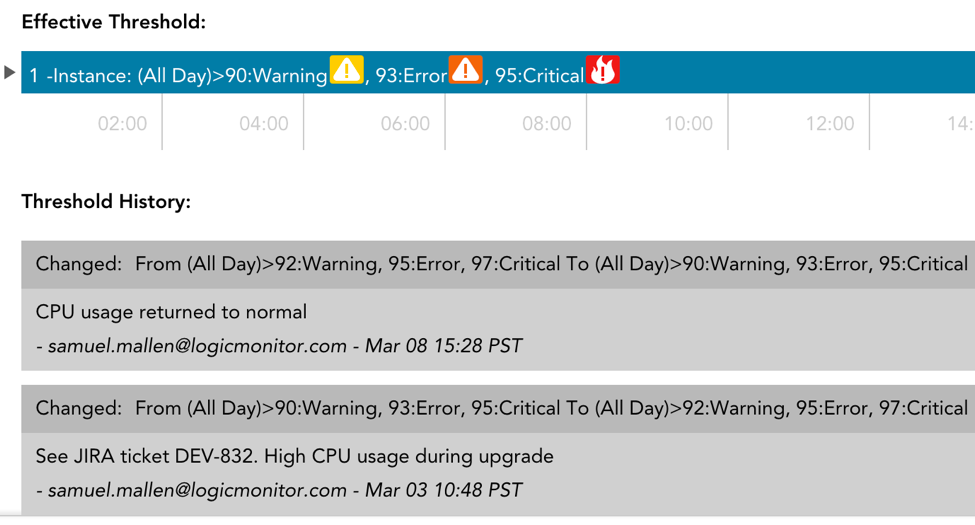Viewport: 975px width, 525px height.
Task: Click the 10:00 timeline marker
Action: pos(688,123)
